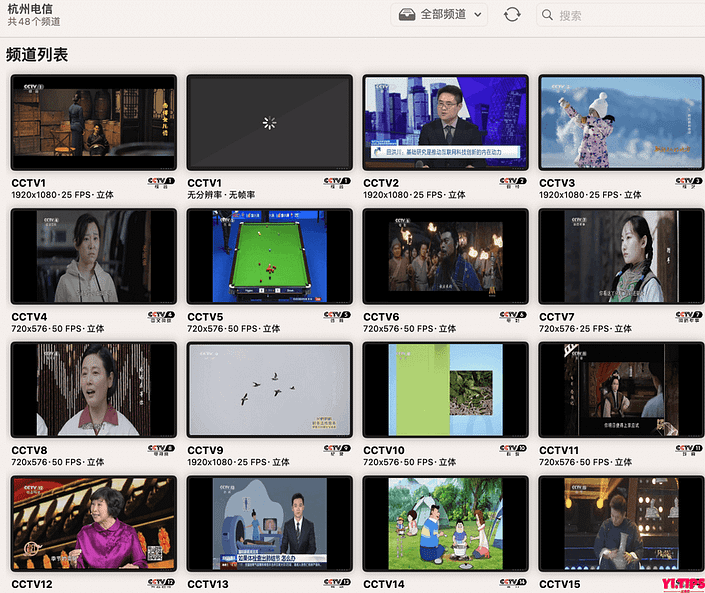Open the CCTV3 snow child thumbnail
The image size is (705, 593).
[621, 122]
